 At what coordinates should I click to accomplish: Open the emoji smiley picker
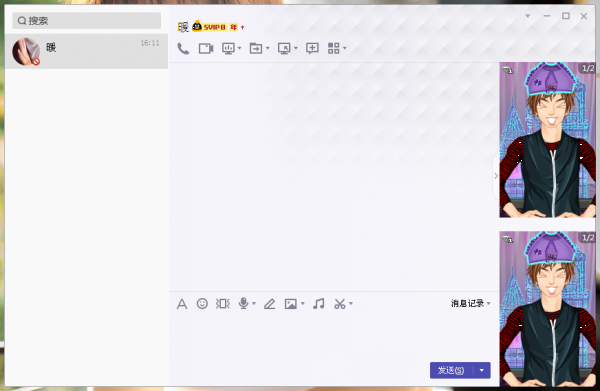coord(202,304)
